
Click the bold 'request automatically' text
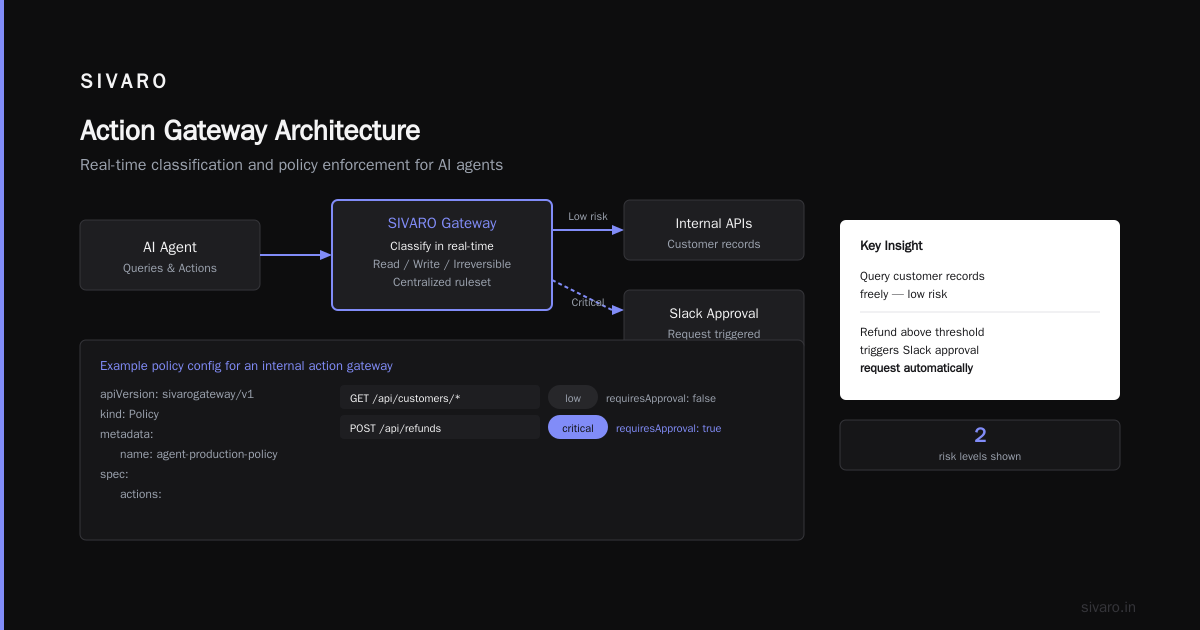pyautogui.click(x=917, y=368)
